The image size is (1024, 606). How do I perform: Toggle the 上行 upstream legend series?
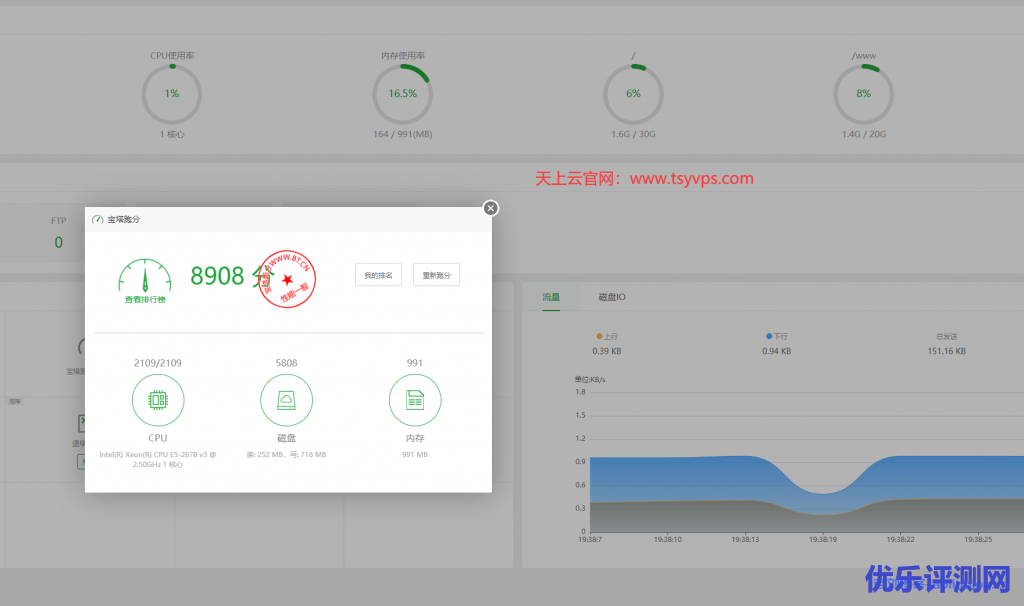pos(607,337)
